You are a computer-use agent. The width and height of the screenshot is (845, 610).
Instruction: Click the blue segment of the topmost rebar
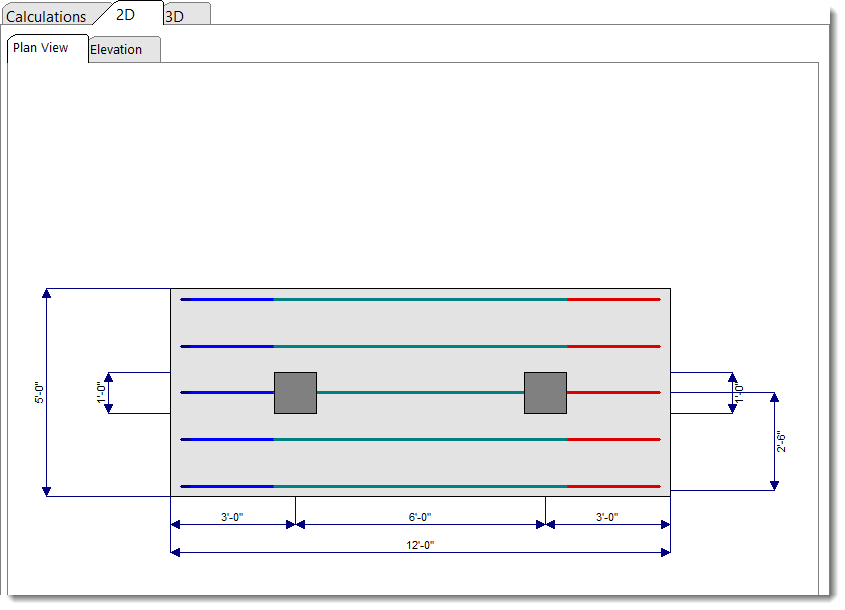[x=227, y=299]
